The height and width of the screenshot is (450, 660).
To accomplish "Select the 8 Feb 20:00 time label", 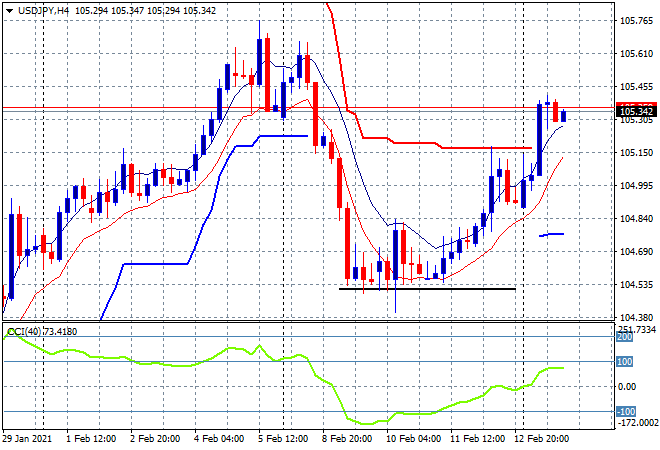I will click(x=347, y=439).
